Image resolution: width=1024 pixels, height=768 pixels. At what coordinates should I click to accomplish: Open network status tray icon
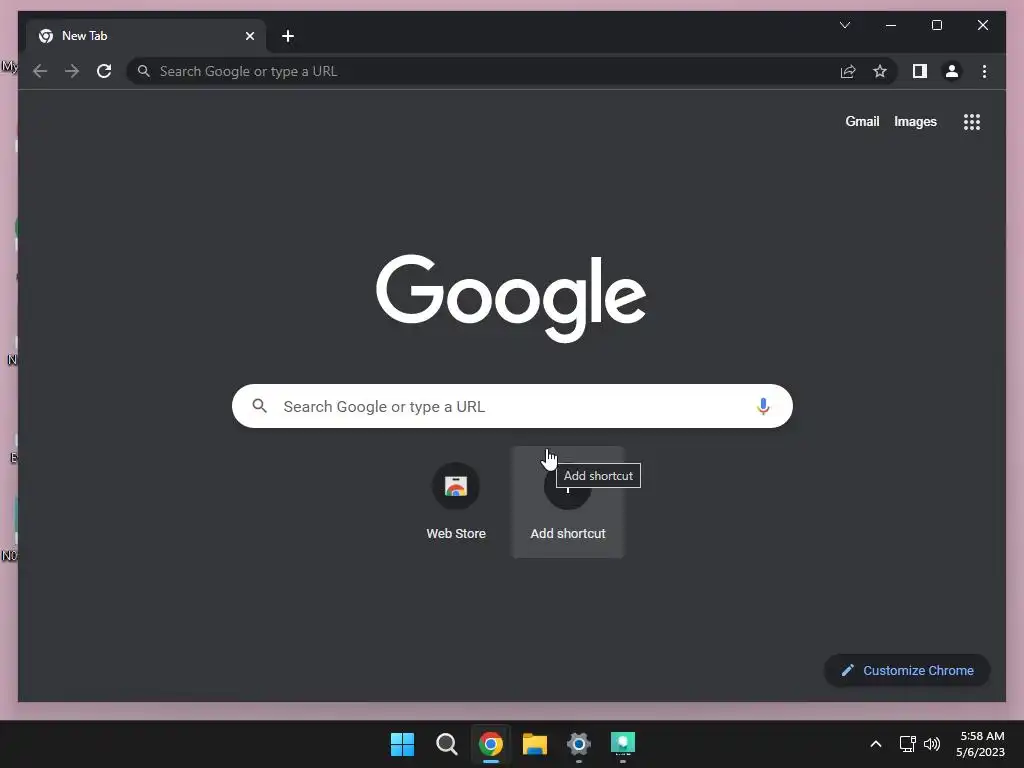907,744
